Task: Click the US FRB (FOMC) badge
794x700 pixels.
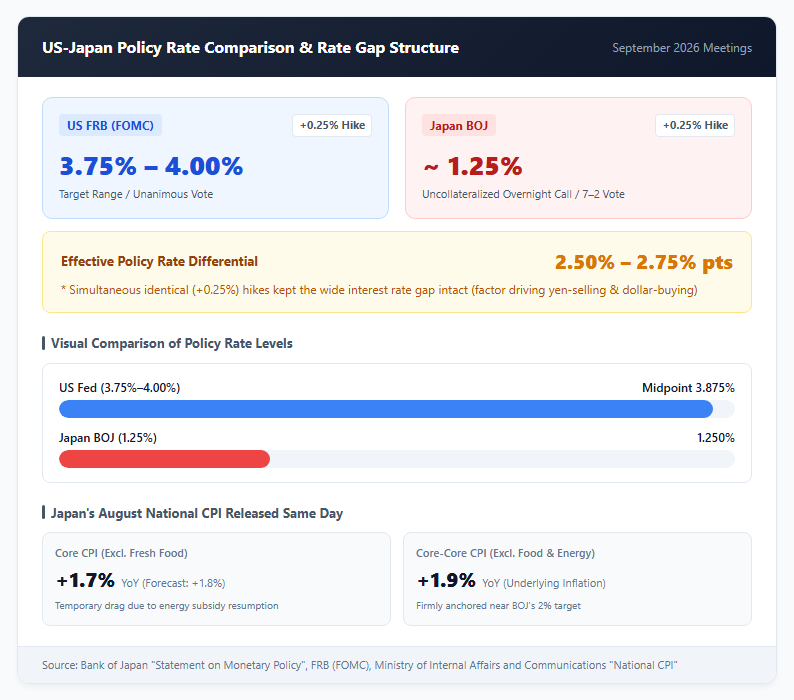Action: 110,125
